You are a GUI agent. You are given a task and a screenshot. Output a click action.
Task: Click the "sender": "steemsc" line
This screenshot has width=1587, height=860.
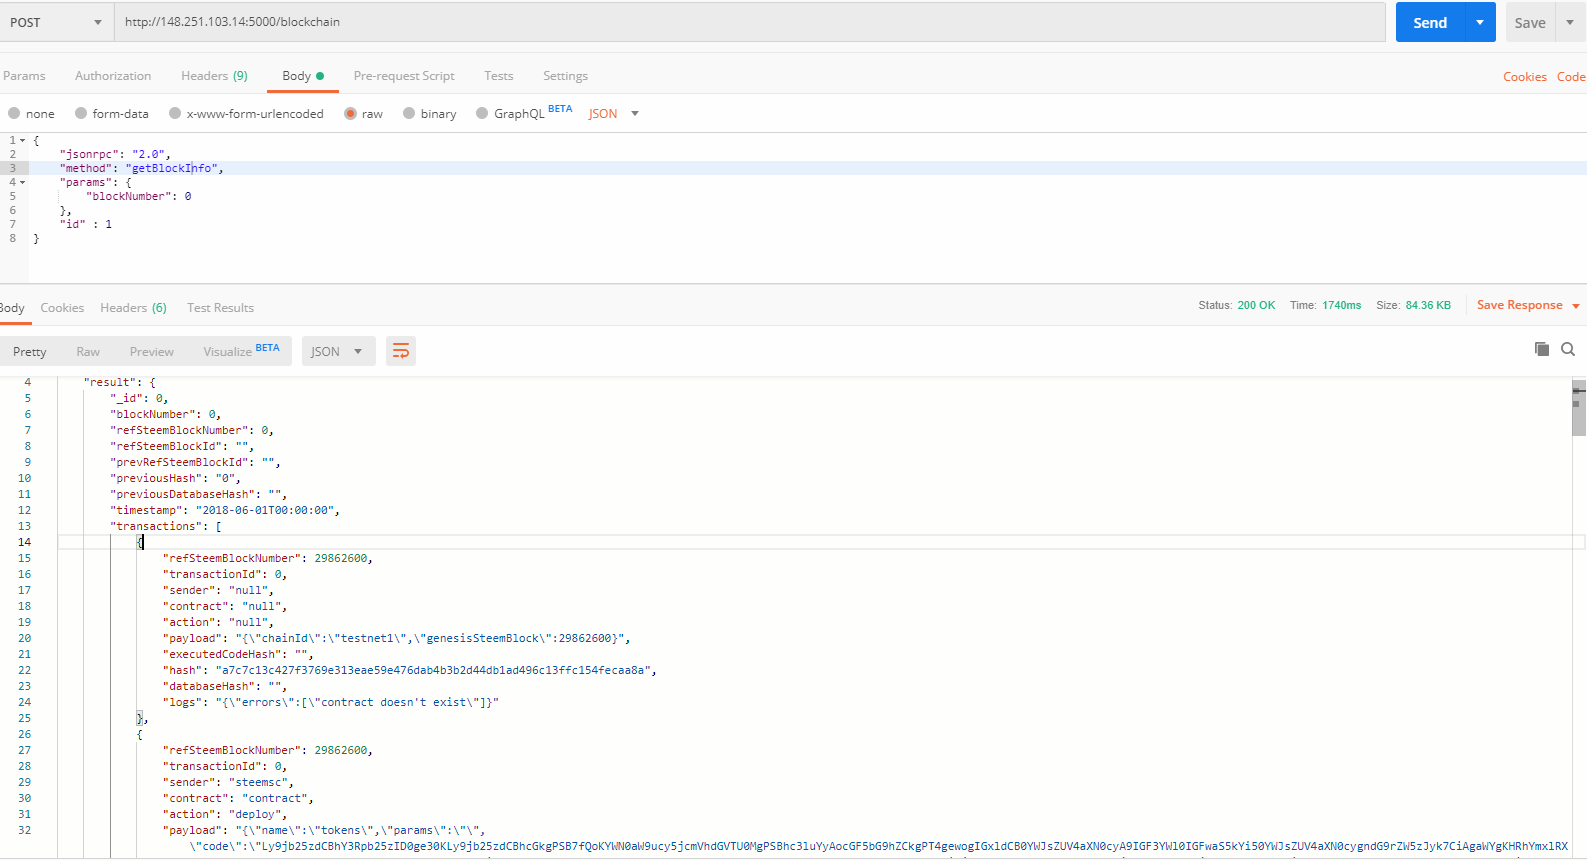click(x=229, y=782)
